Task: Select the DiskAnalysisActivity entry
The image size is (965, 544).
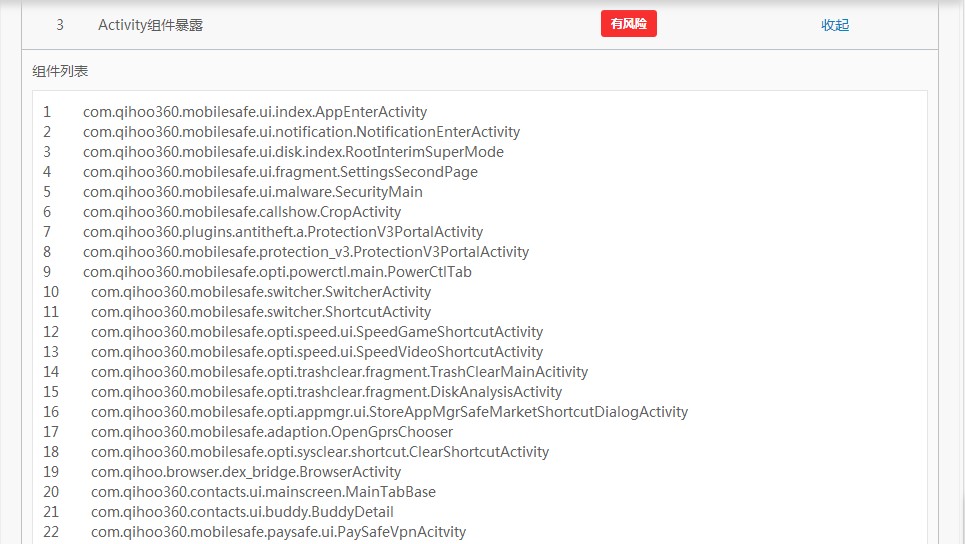Action: click(326, 392)
